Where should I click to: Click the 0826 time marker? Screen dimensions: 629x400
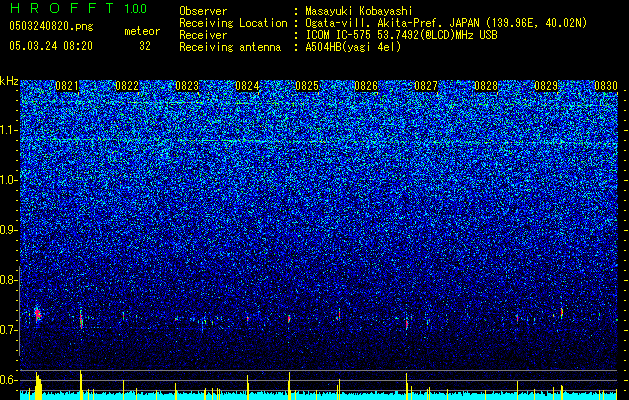pyautogui.click(x=366, y=86)
